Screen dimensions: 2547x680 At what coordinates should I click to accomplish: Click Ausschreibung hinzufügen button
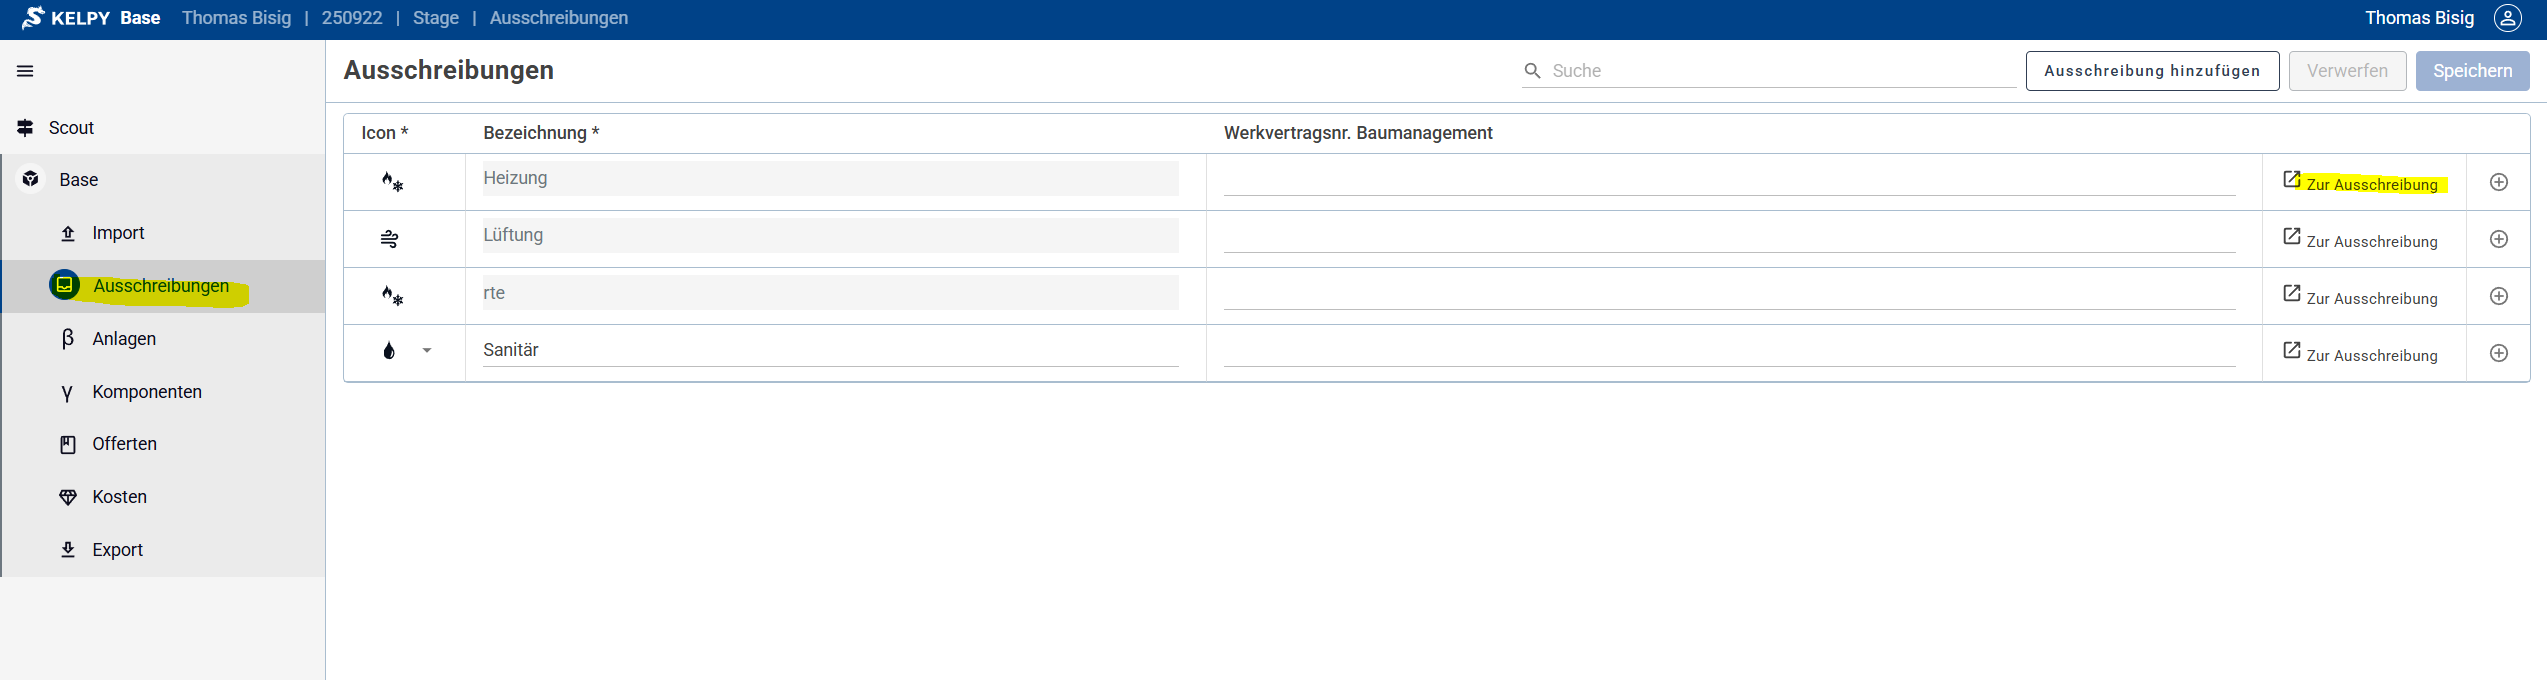(2151, 71)
